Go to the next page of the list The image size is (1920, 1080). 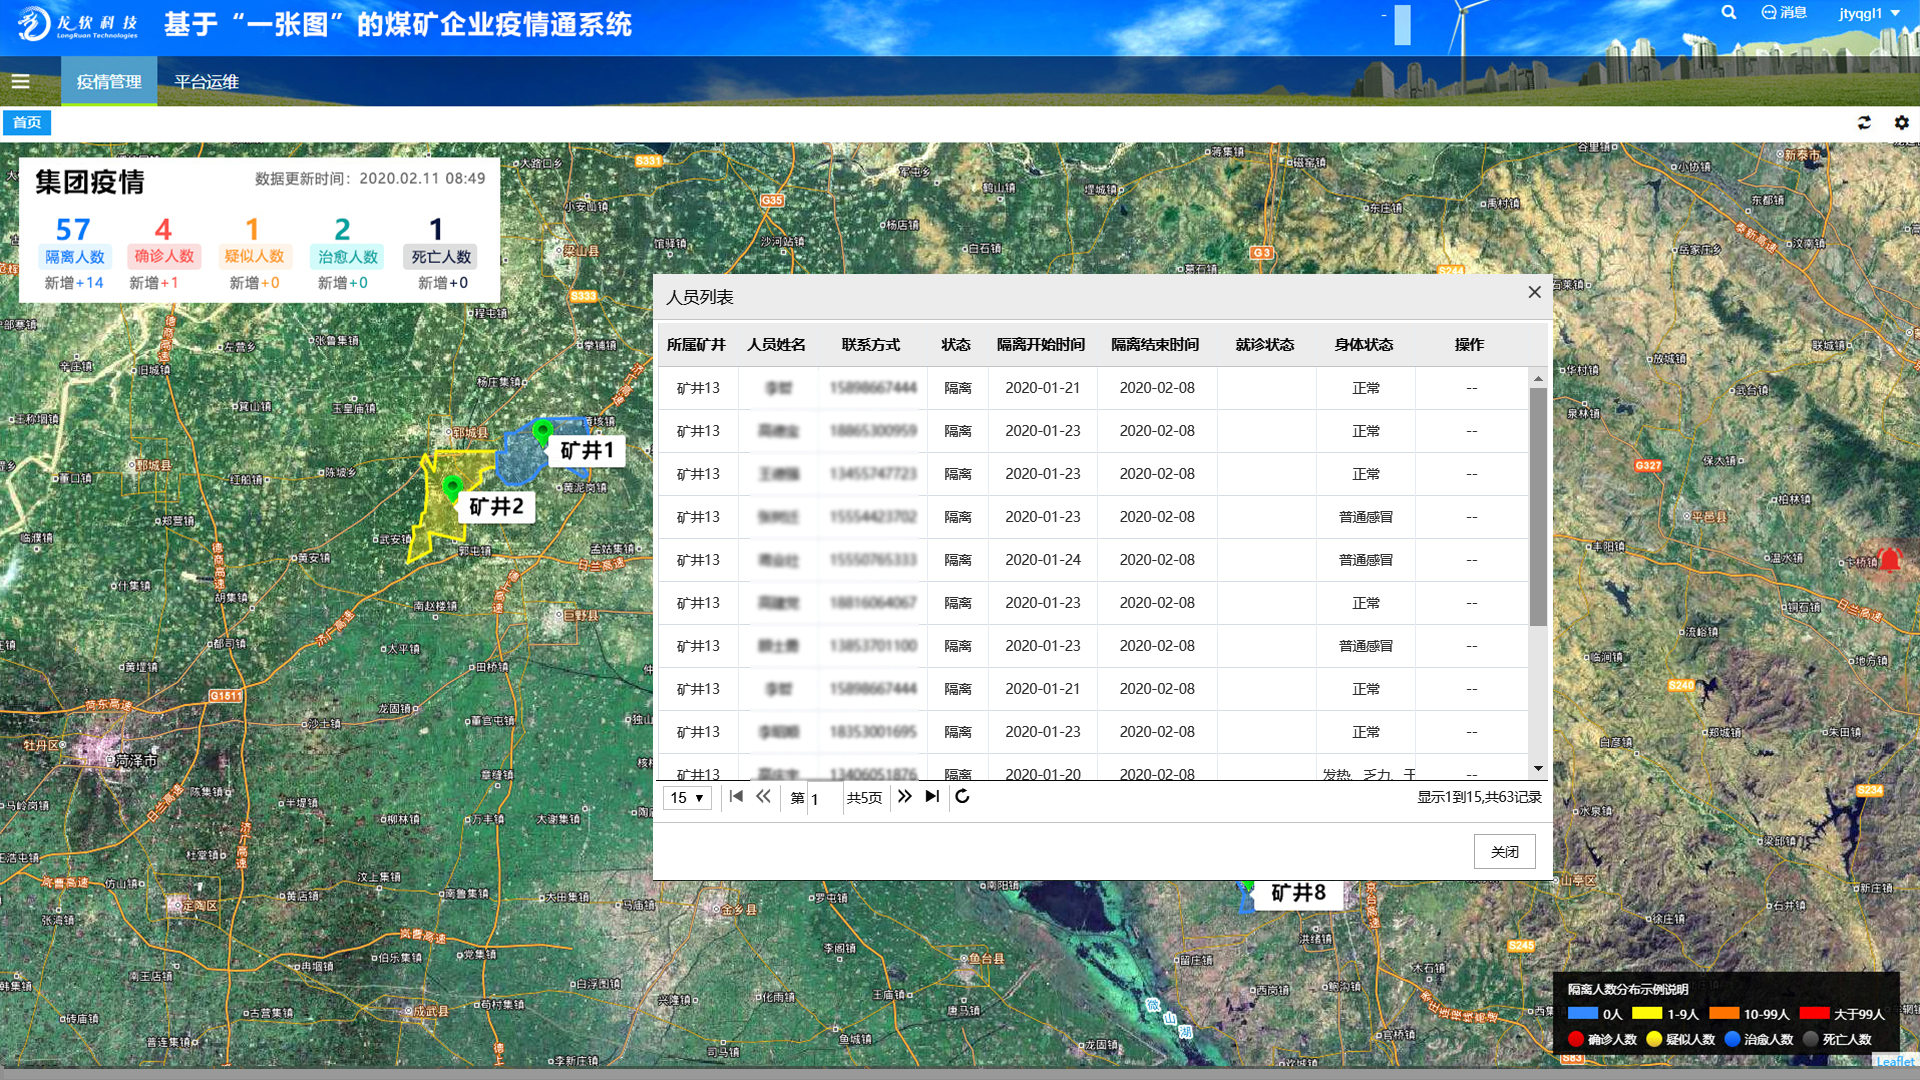(905, 797)
